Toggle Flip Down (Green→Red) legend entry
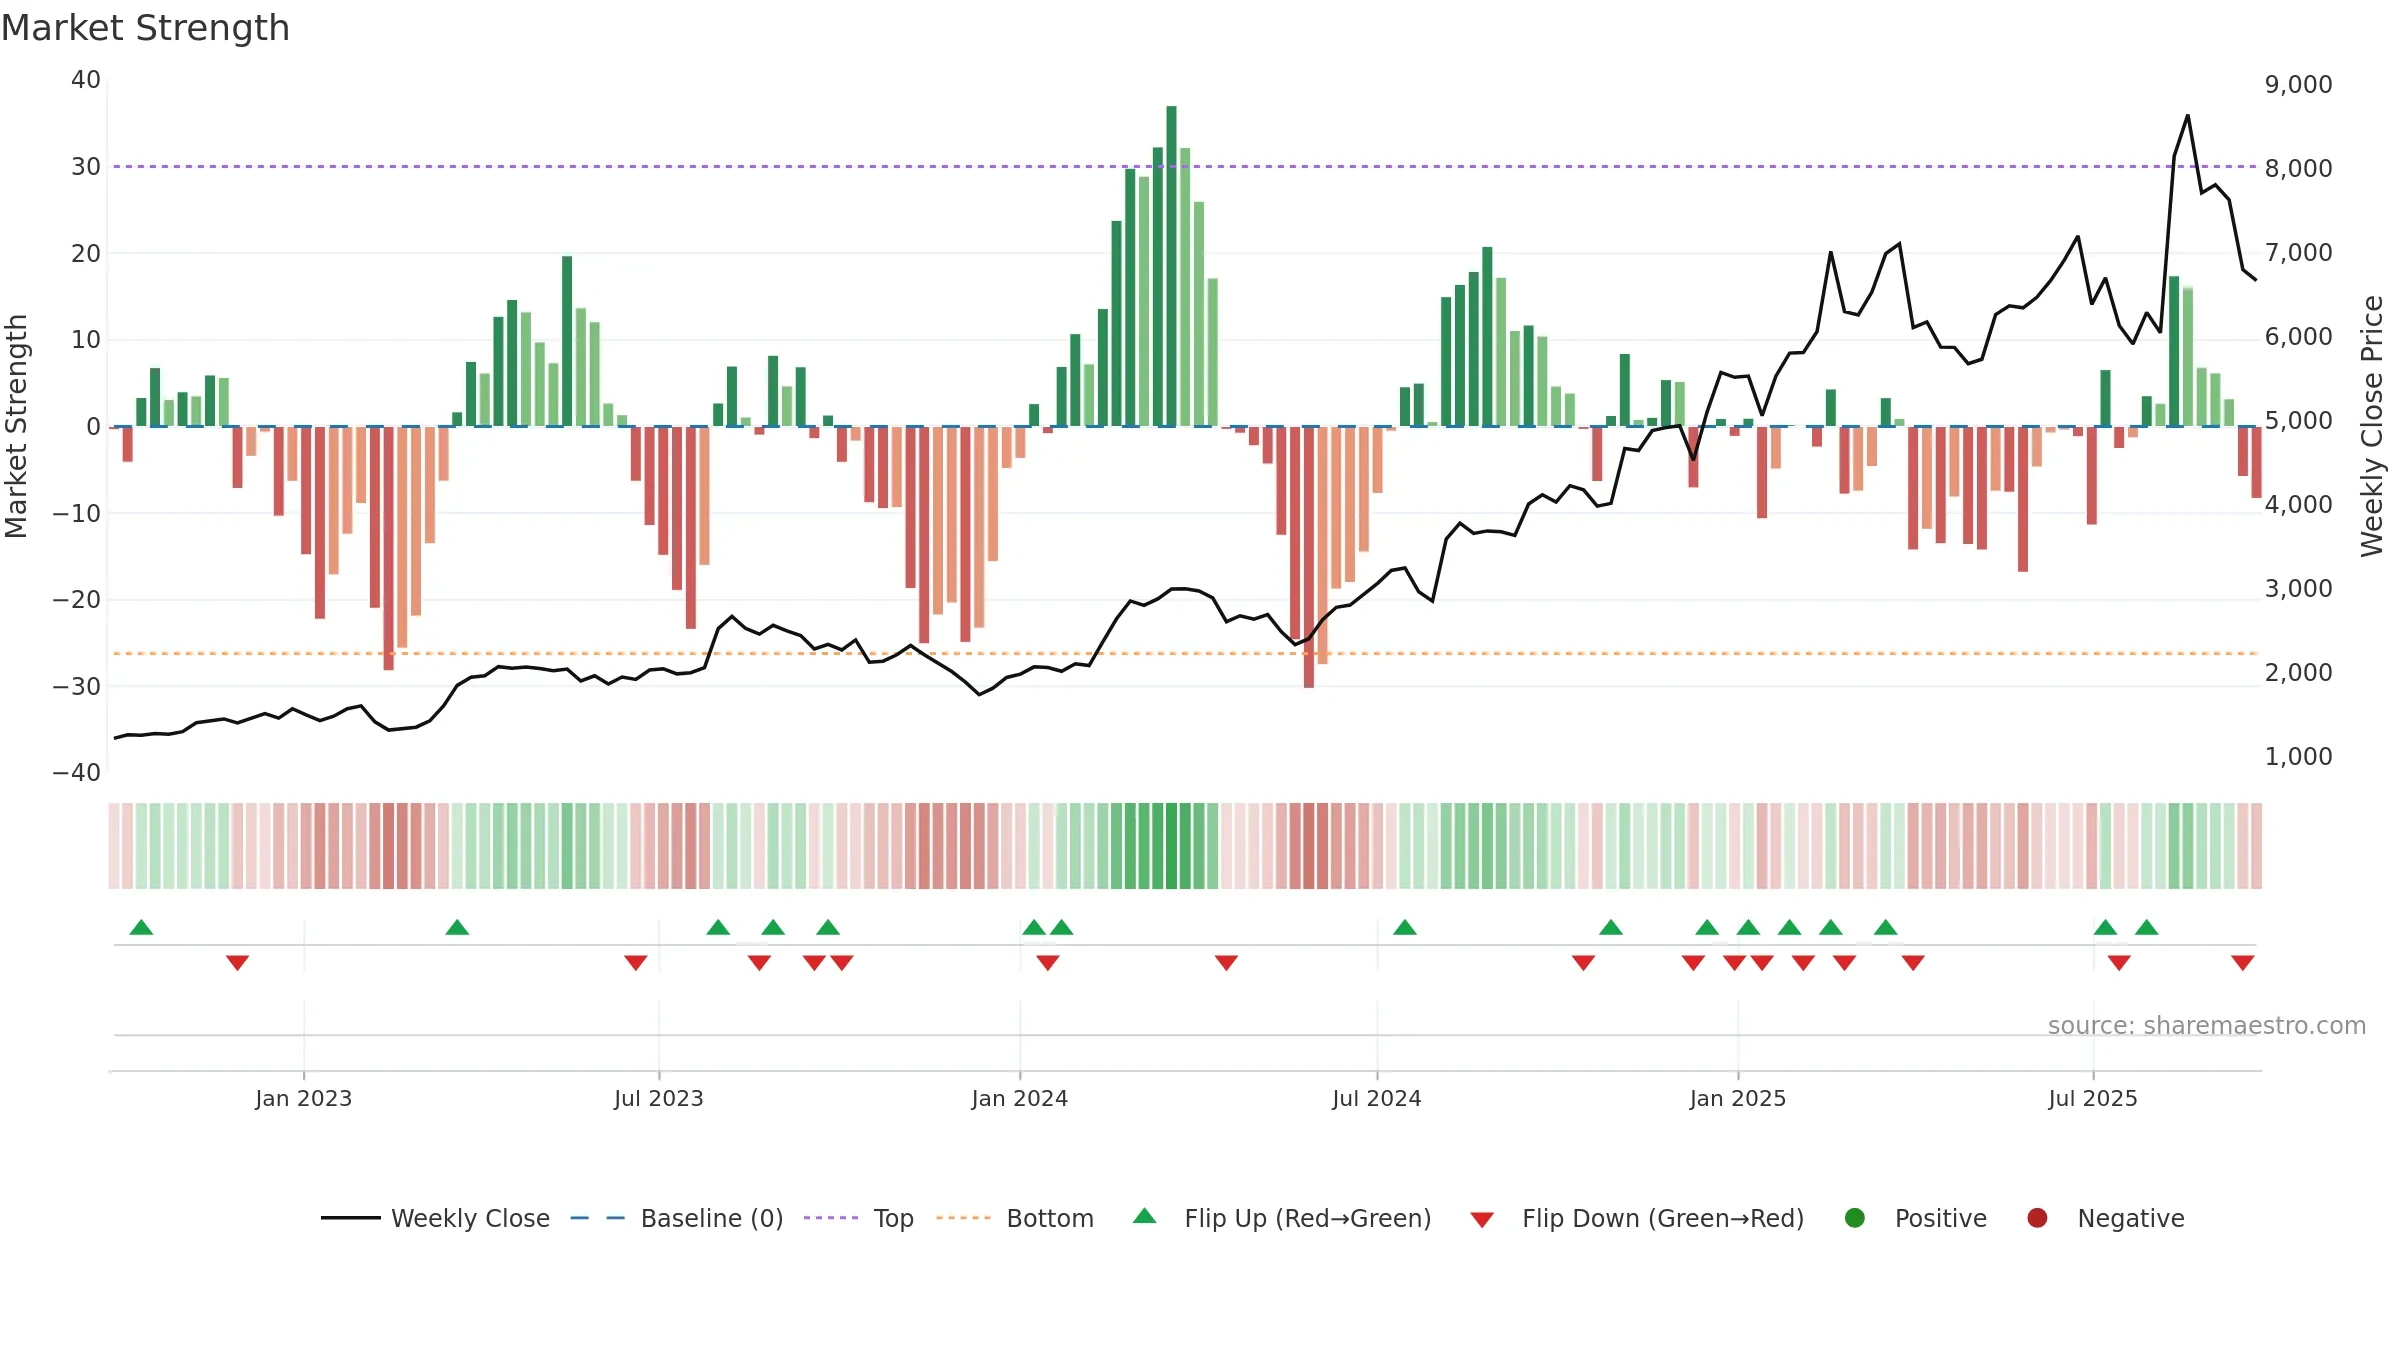 (x=1637, y=1218)
